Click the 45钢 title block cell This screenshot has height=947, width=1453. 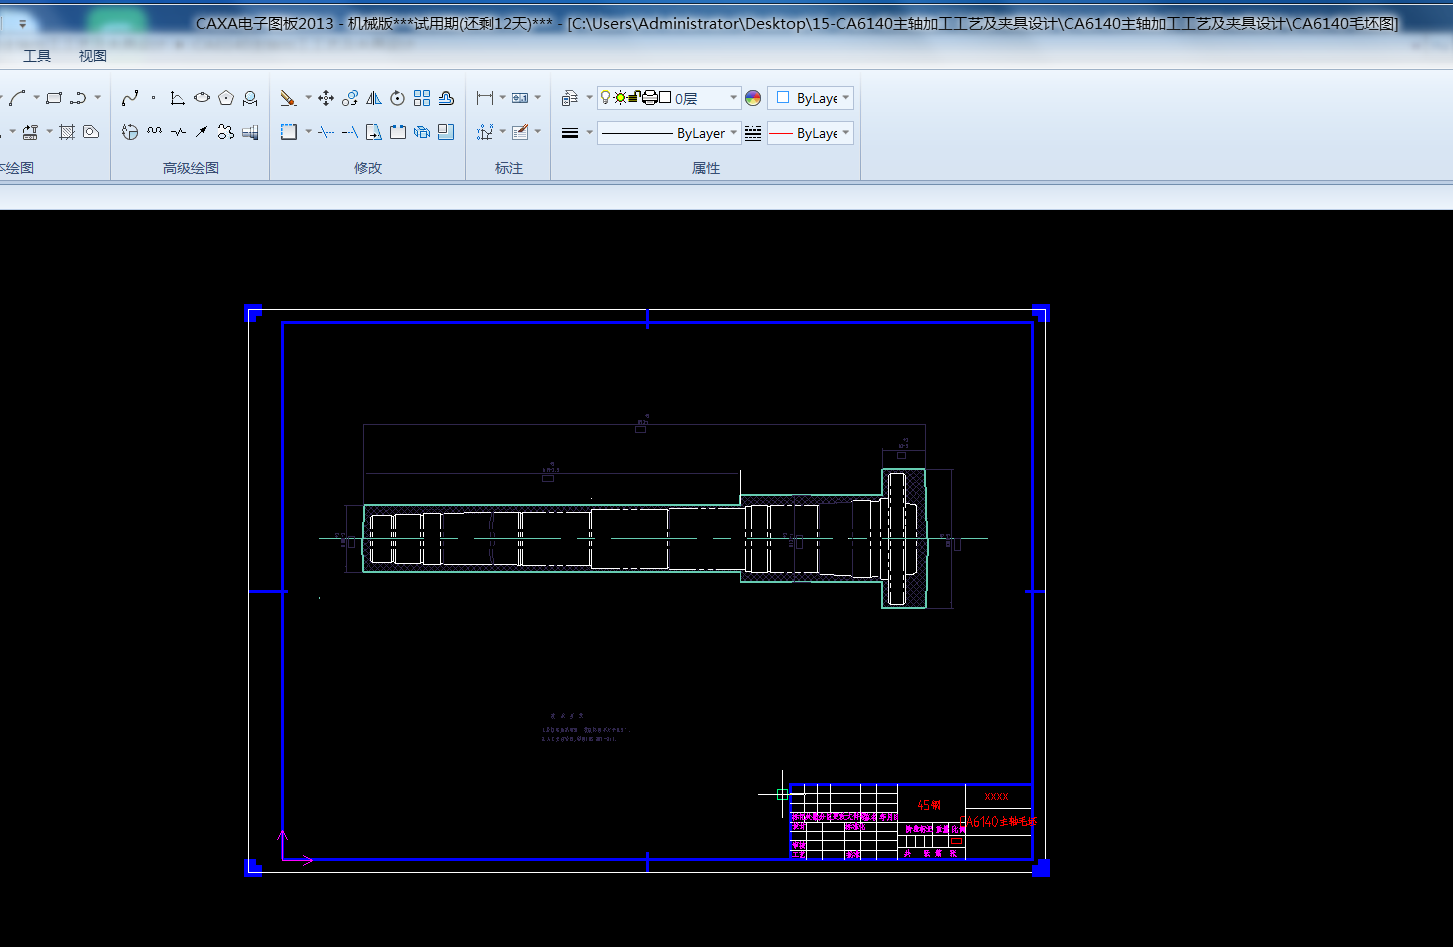coord(929,805)
